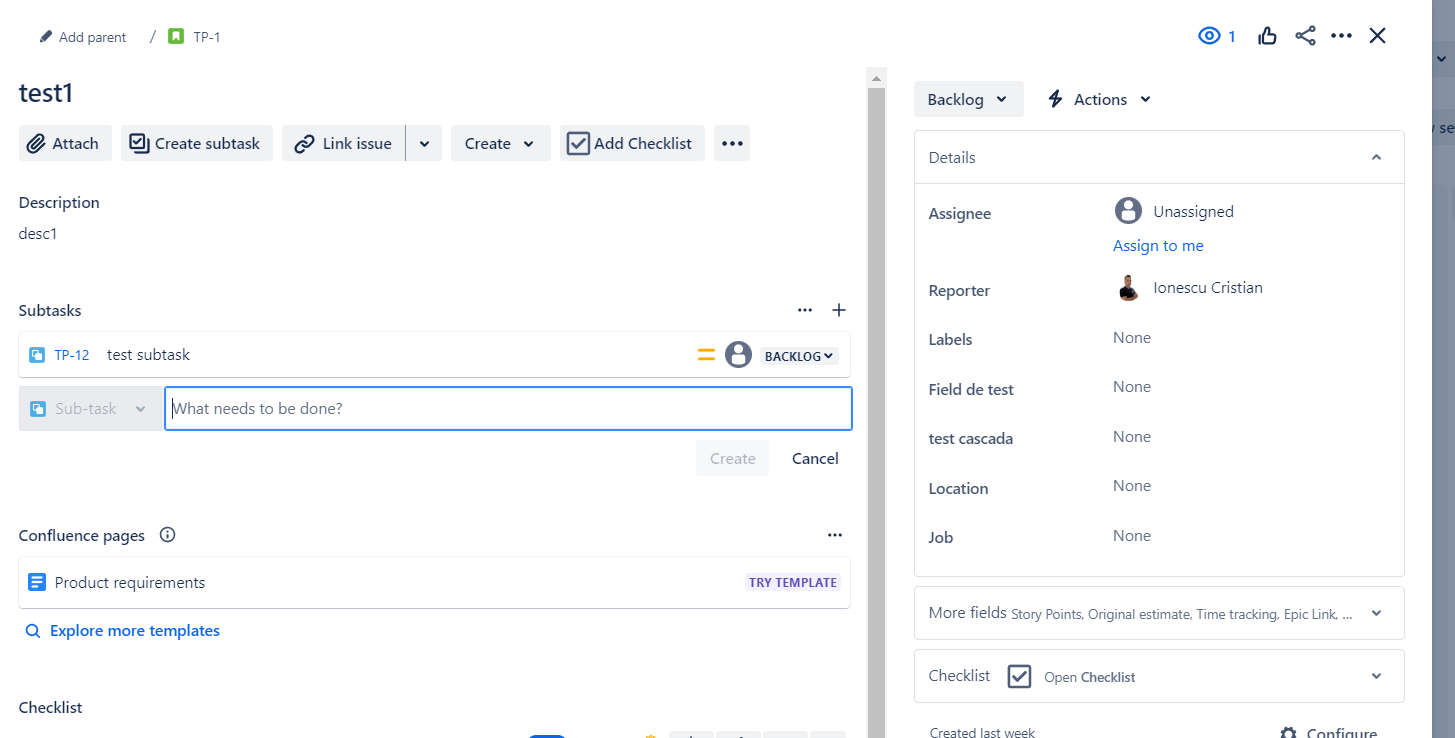Toggle watching via the eye icon
The height and width of the screenshot is (738, 1455).
pyautogui.click(x=1209, y=35)
